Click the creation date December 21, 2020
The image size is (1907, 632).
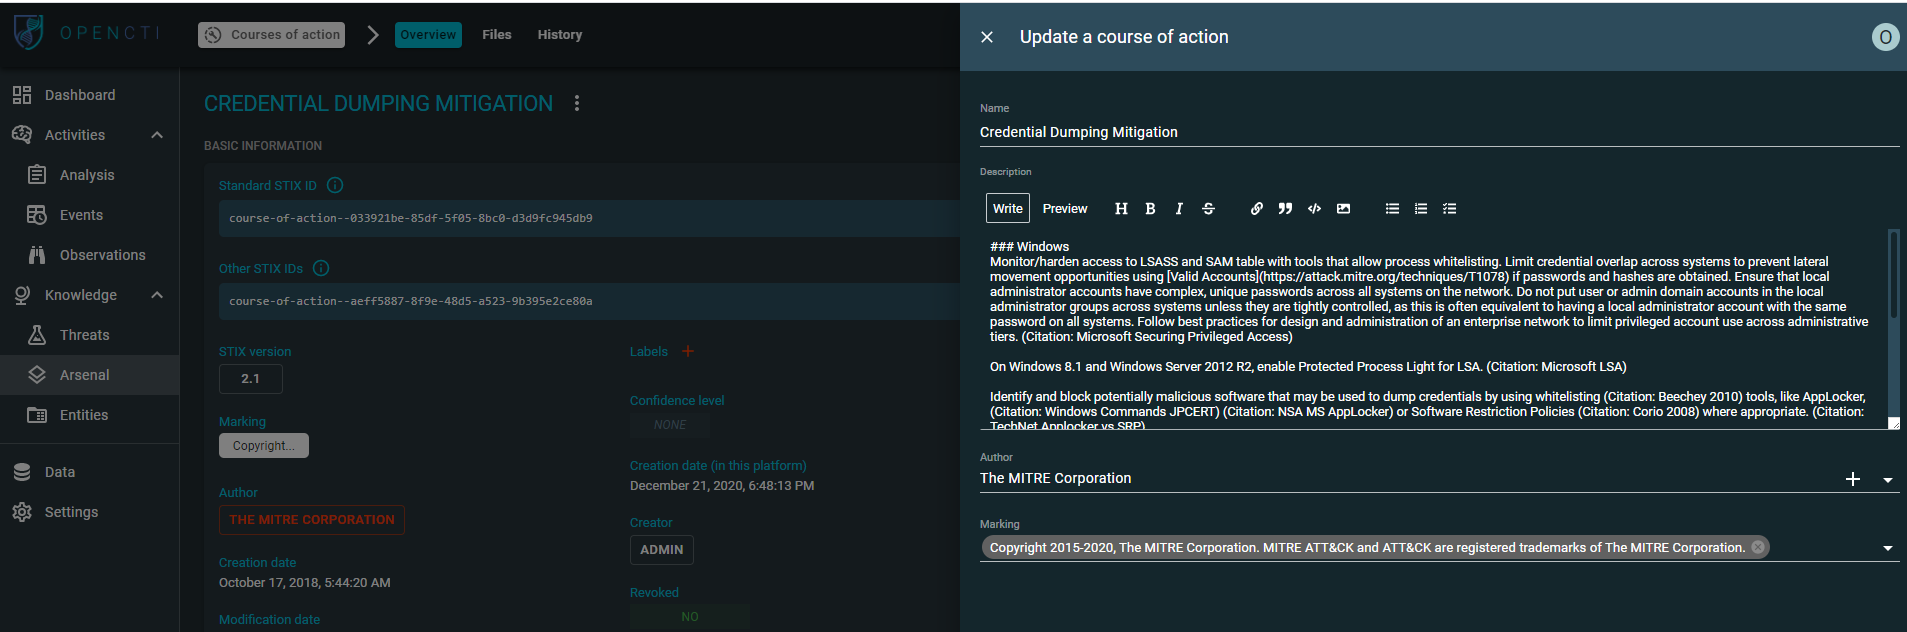pyautogui.click(x=722, y=486)
